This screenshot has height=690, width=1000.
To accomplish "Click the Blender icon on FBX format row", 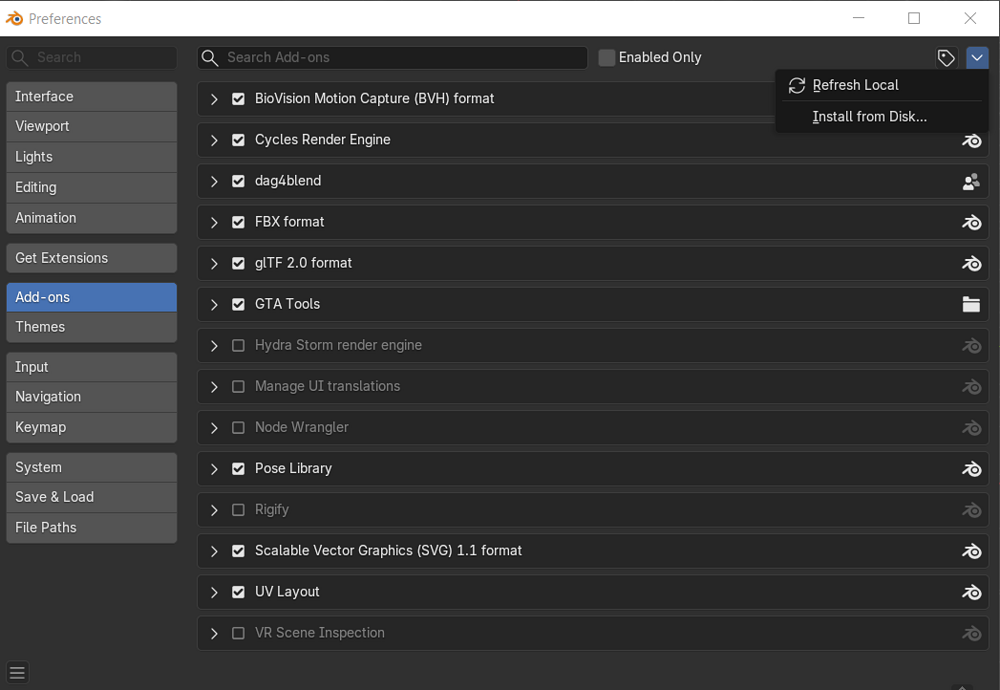I will click(x=971, y=223).
